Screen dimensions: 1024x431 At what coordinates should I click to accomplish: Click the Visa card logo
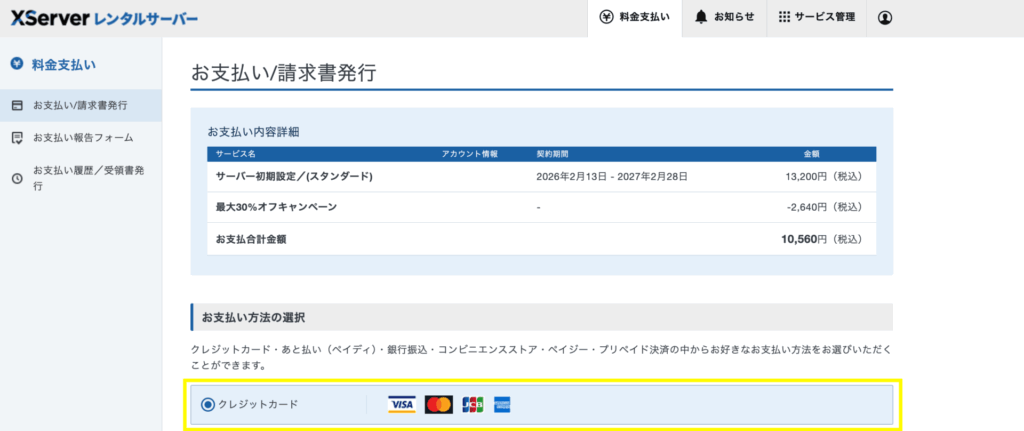pos(402,405)
